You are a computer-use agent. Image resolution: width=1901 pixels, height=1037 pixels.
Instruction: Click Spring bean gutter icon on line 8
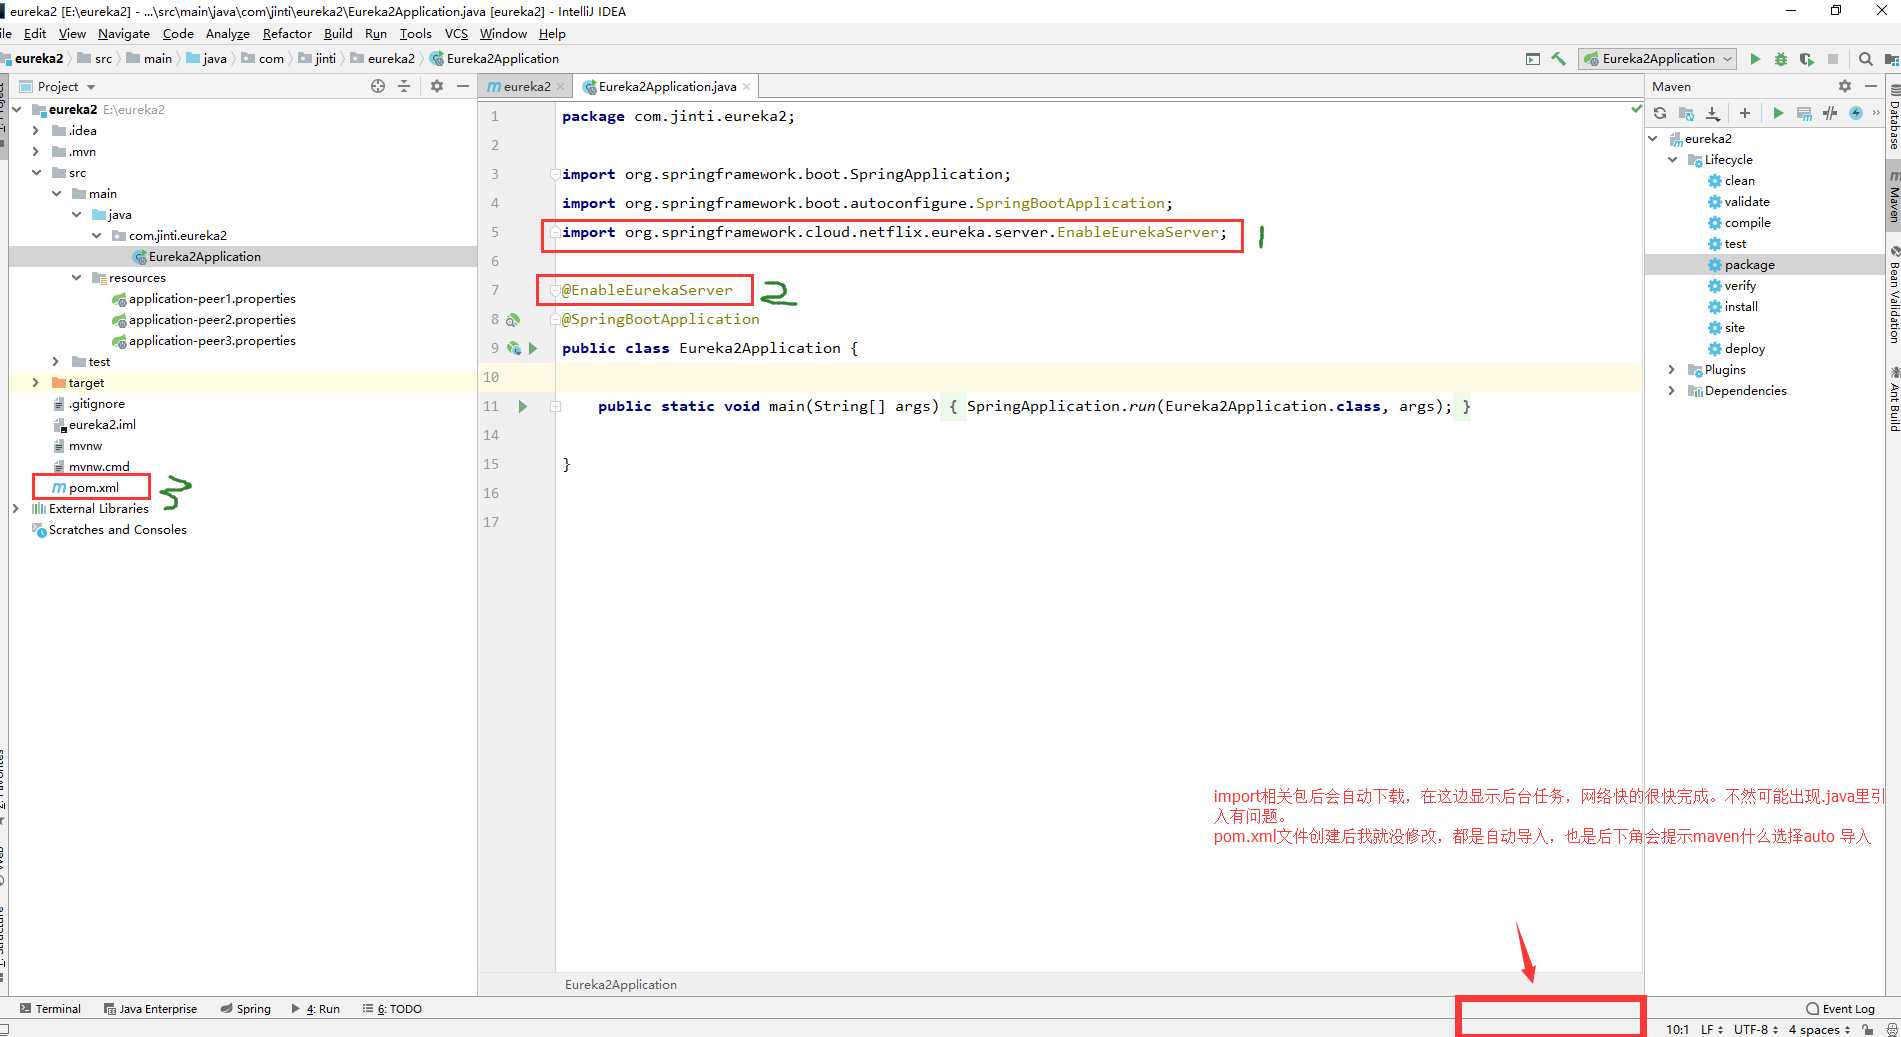(x=513, y=320)
